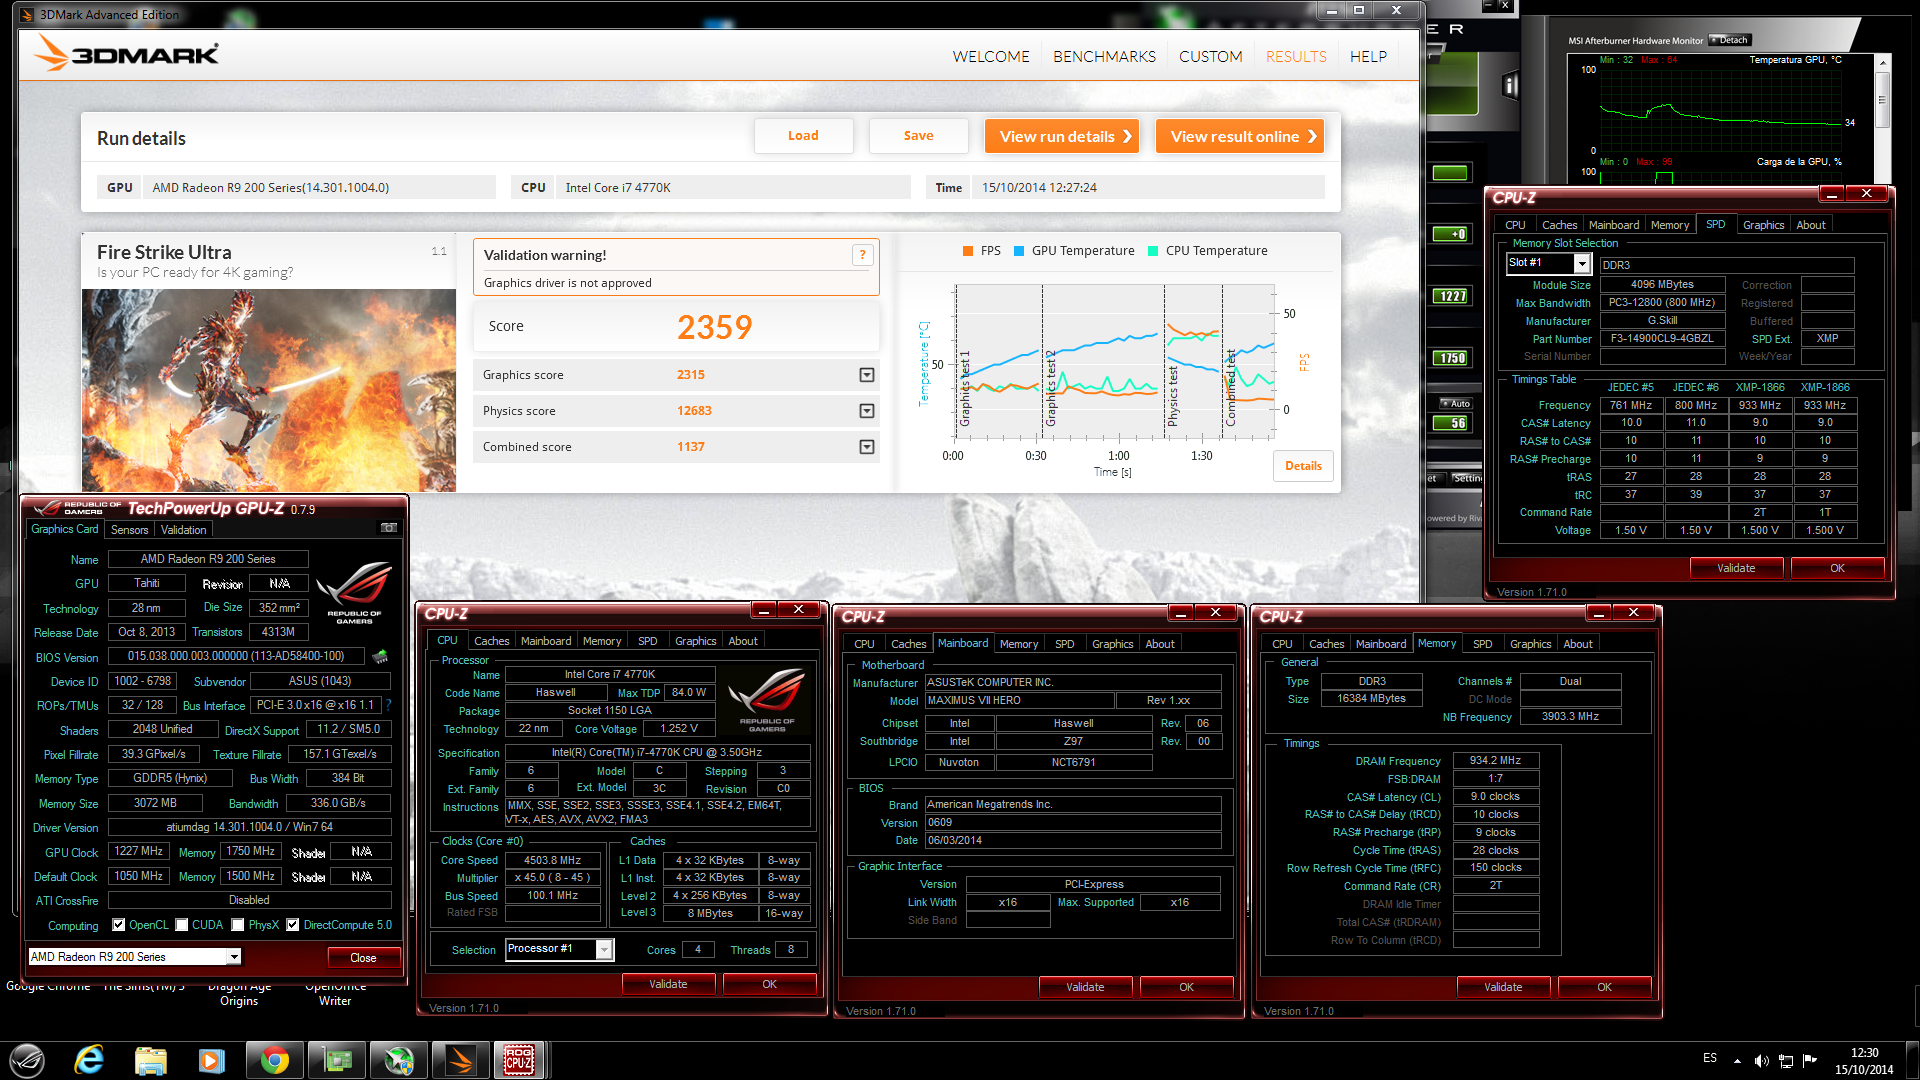Open the BENCHMARKS section in 3DMark
Screen dimensions: 1920x1080
(1104, 56)
